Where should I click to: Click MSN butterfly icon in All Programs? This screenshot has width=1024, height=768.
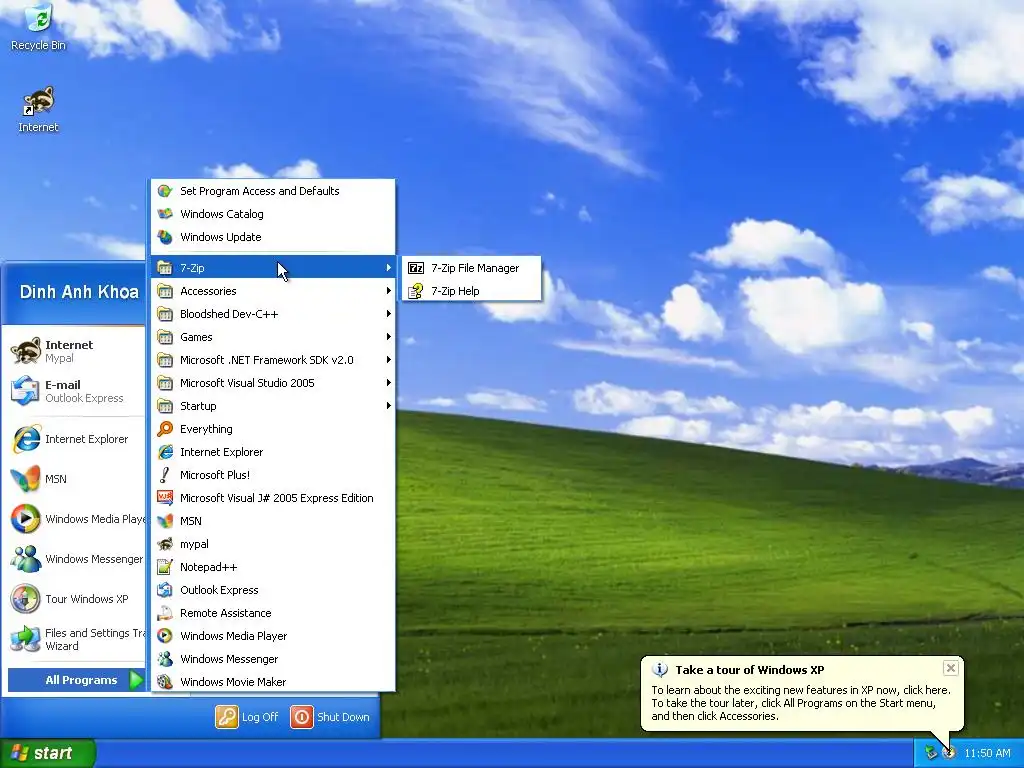pyautogui.click(x=165, y=520)
